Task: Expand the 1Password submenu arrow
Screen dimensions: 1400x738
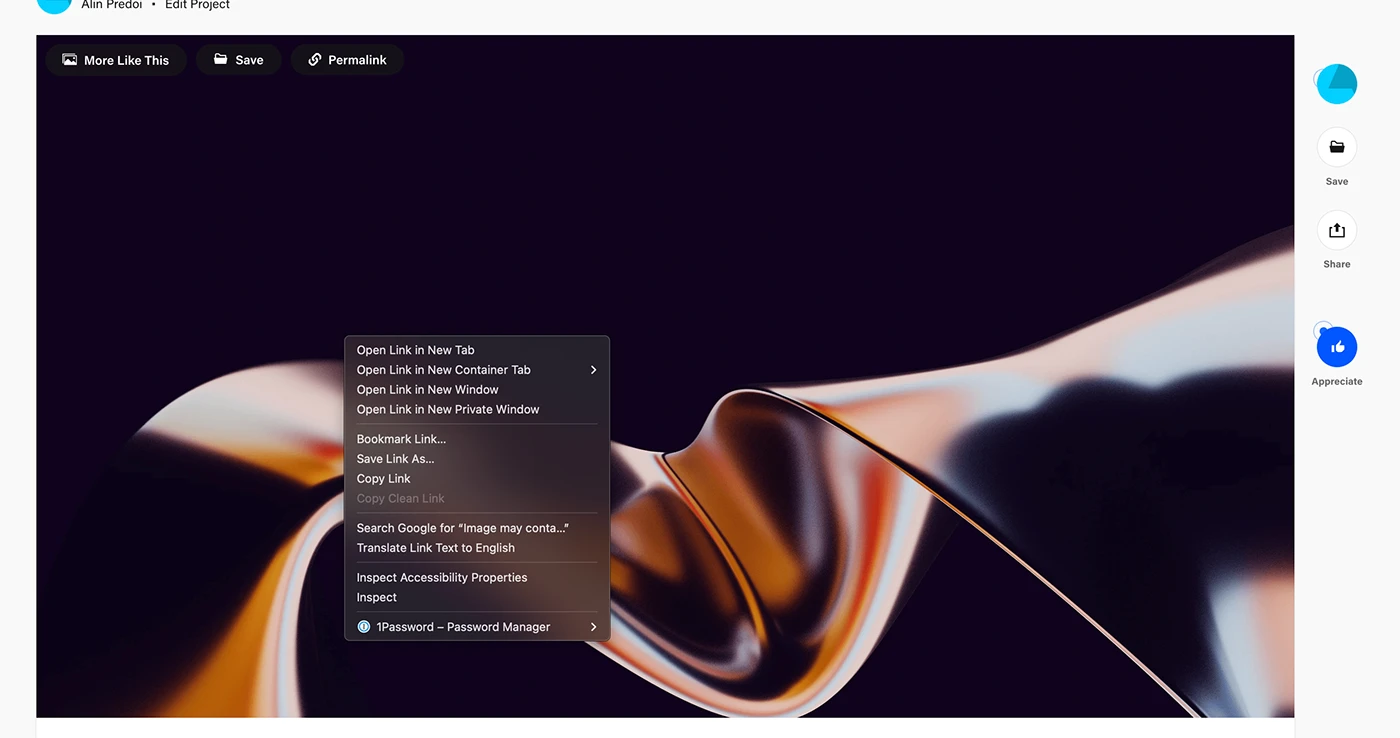Action: click(593, 627)
